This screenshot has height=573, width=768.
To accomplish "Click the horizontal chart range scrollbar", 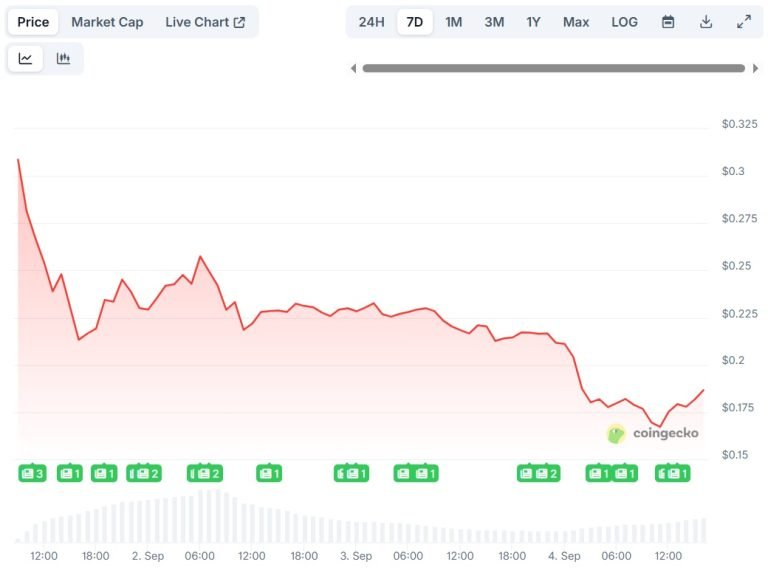I will click(553, 68).
